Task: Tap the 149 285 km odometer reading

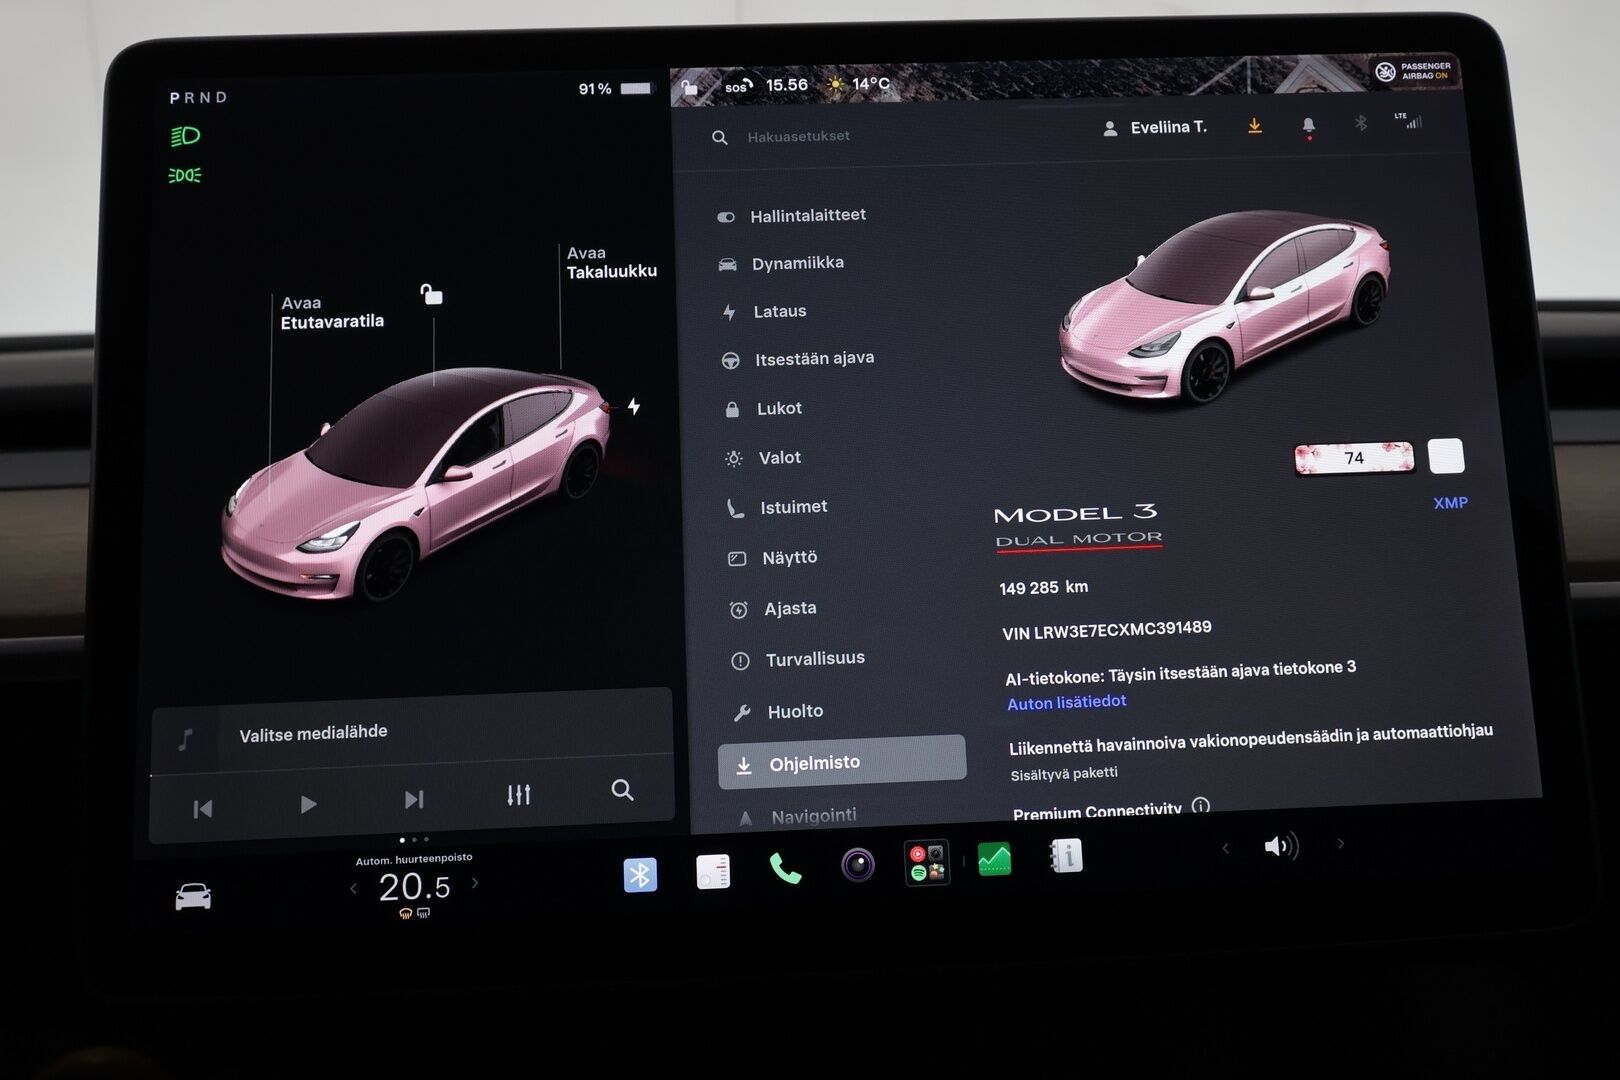Action: pos(1043,588)
